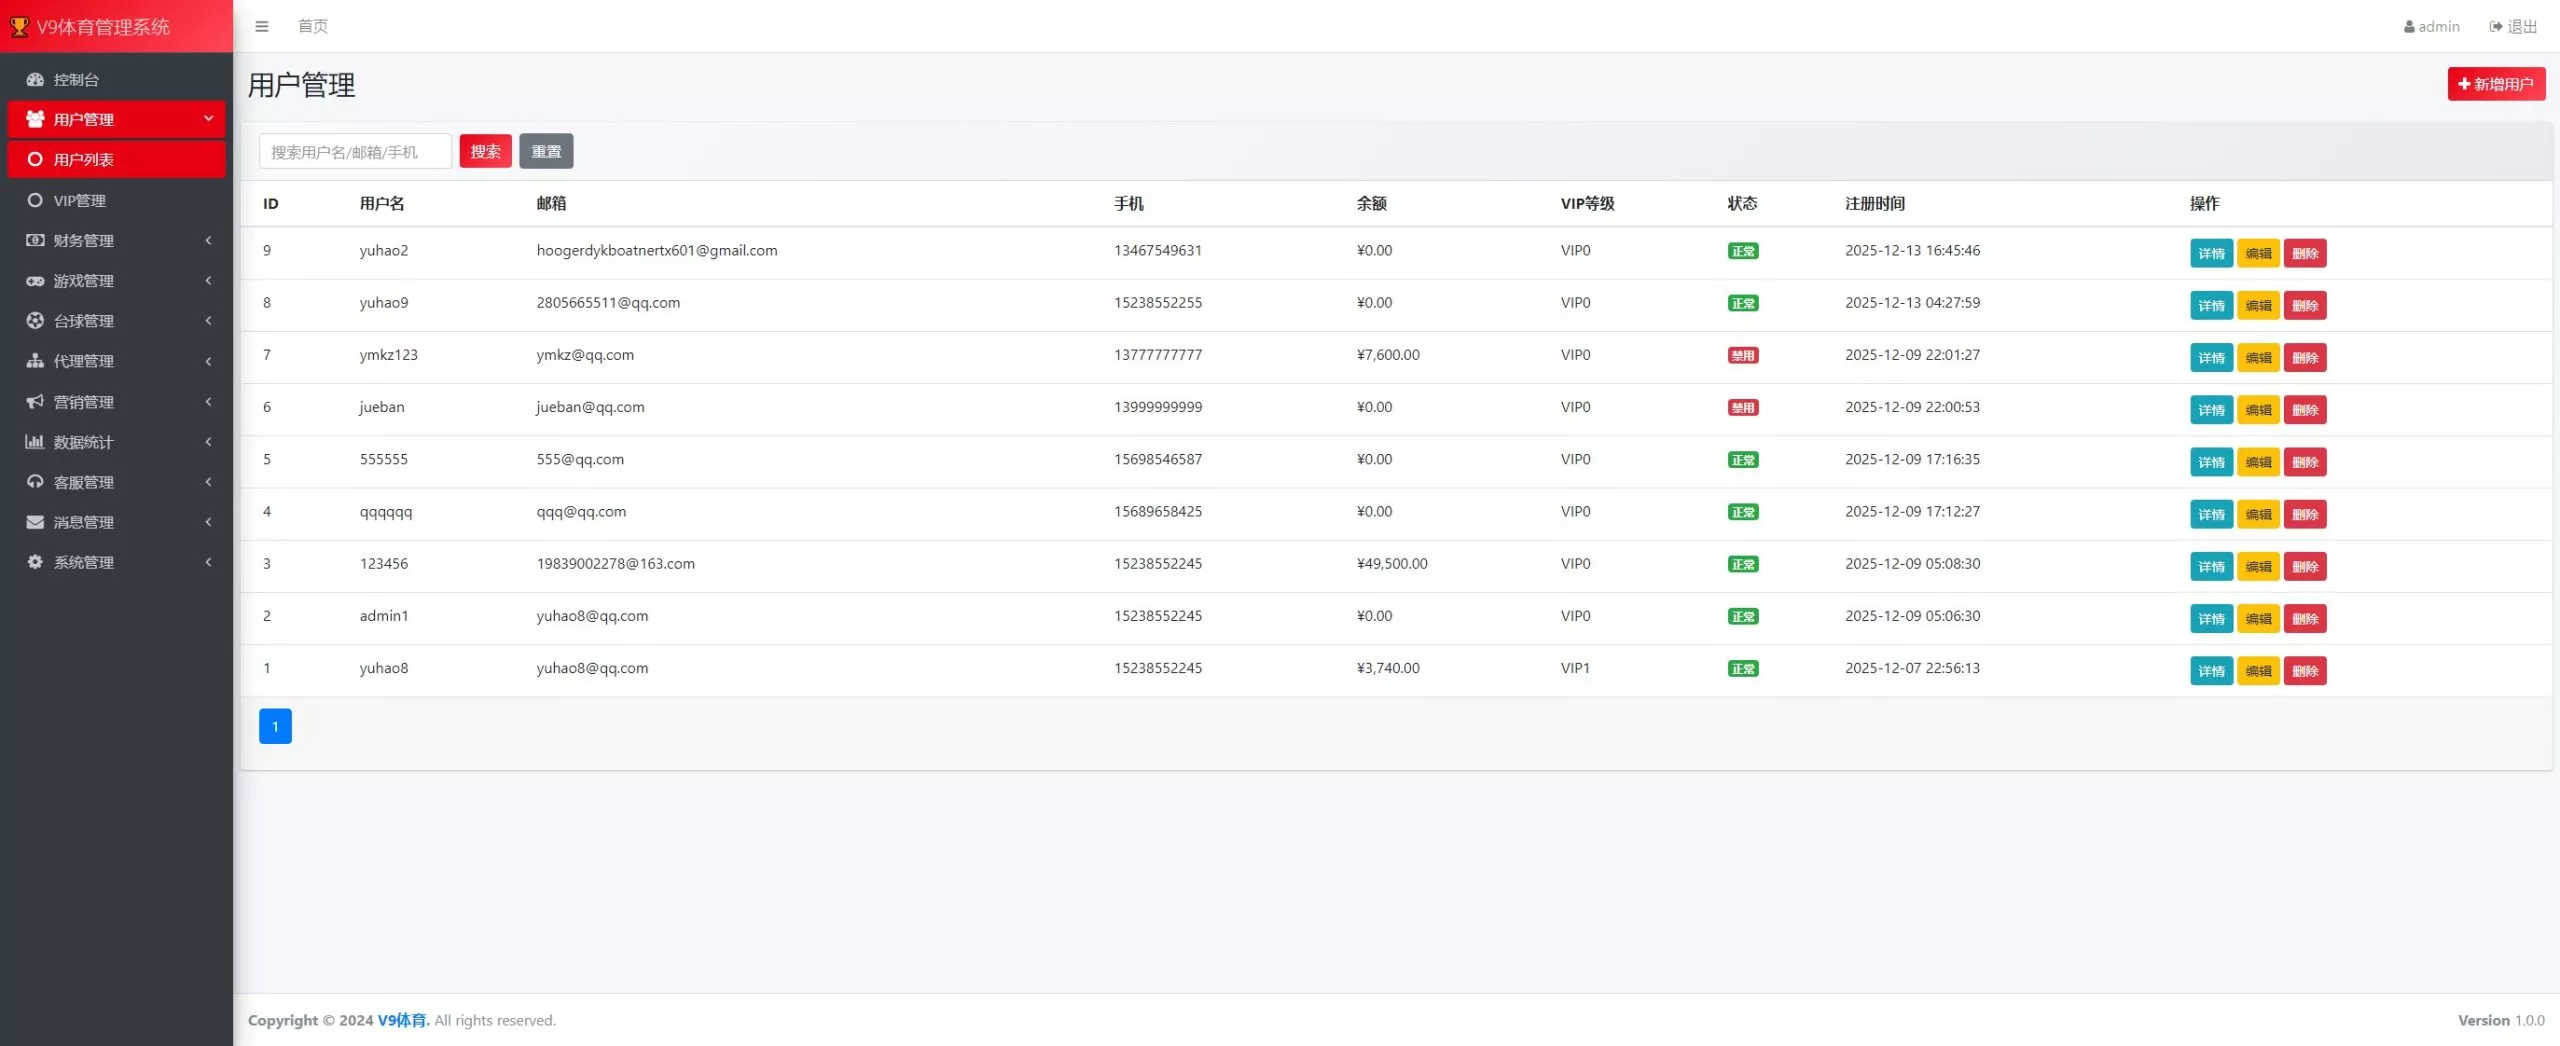This screenshot has width=2560, height=1046.
Task: Click the 台球管理 ball icon
Action: (x=35, y=321)
